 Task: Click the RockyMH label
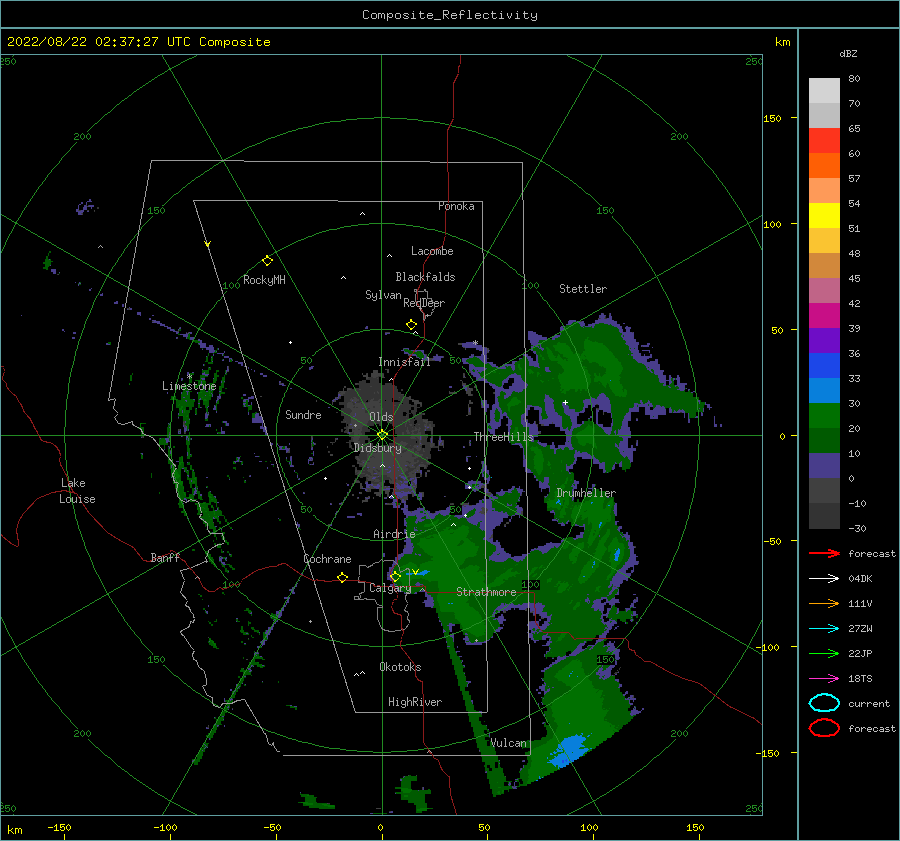pyautogui.click(x=264, y=280)
